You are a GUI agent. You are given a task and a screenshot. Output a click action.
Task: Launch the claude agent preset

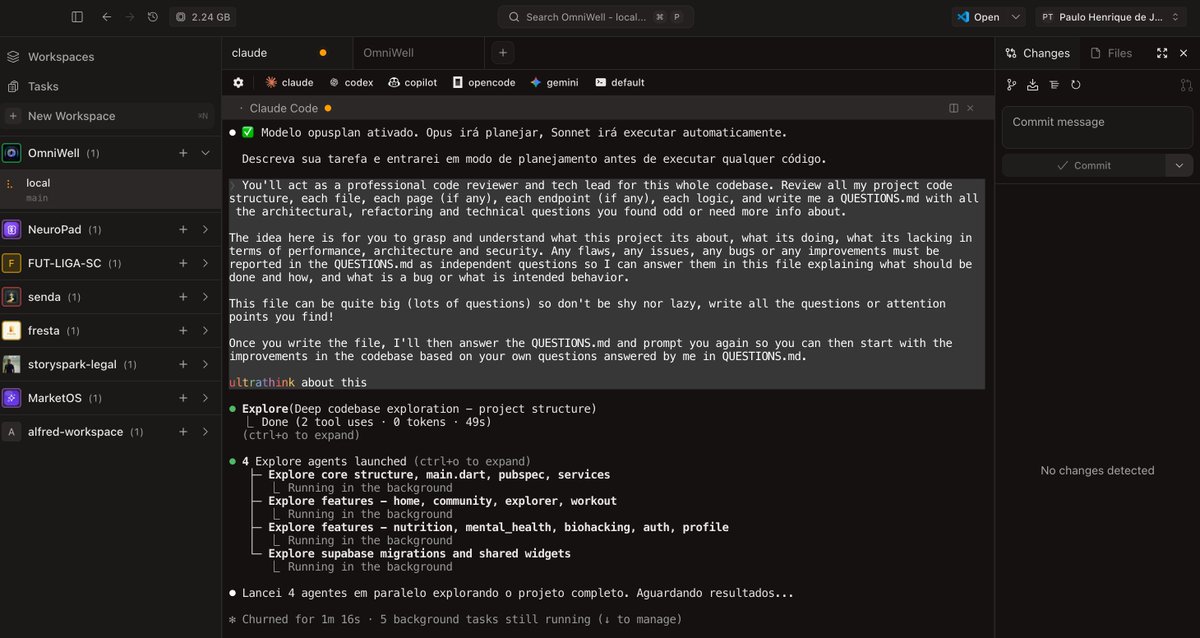point(289,82)
